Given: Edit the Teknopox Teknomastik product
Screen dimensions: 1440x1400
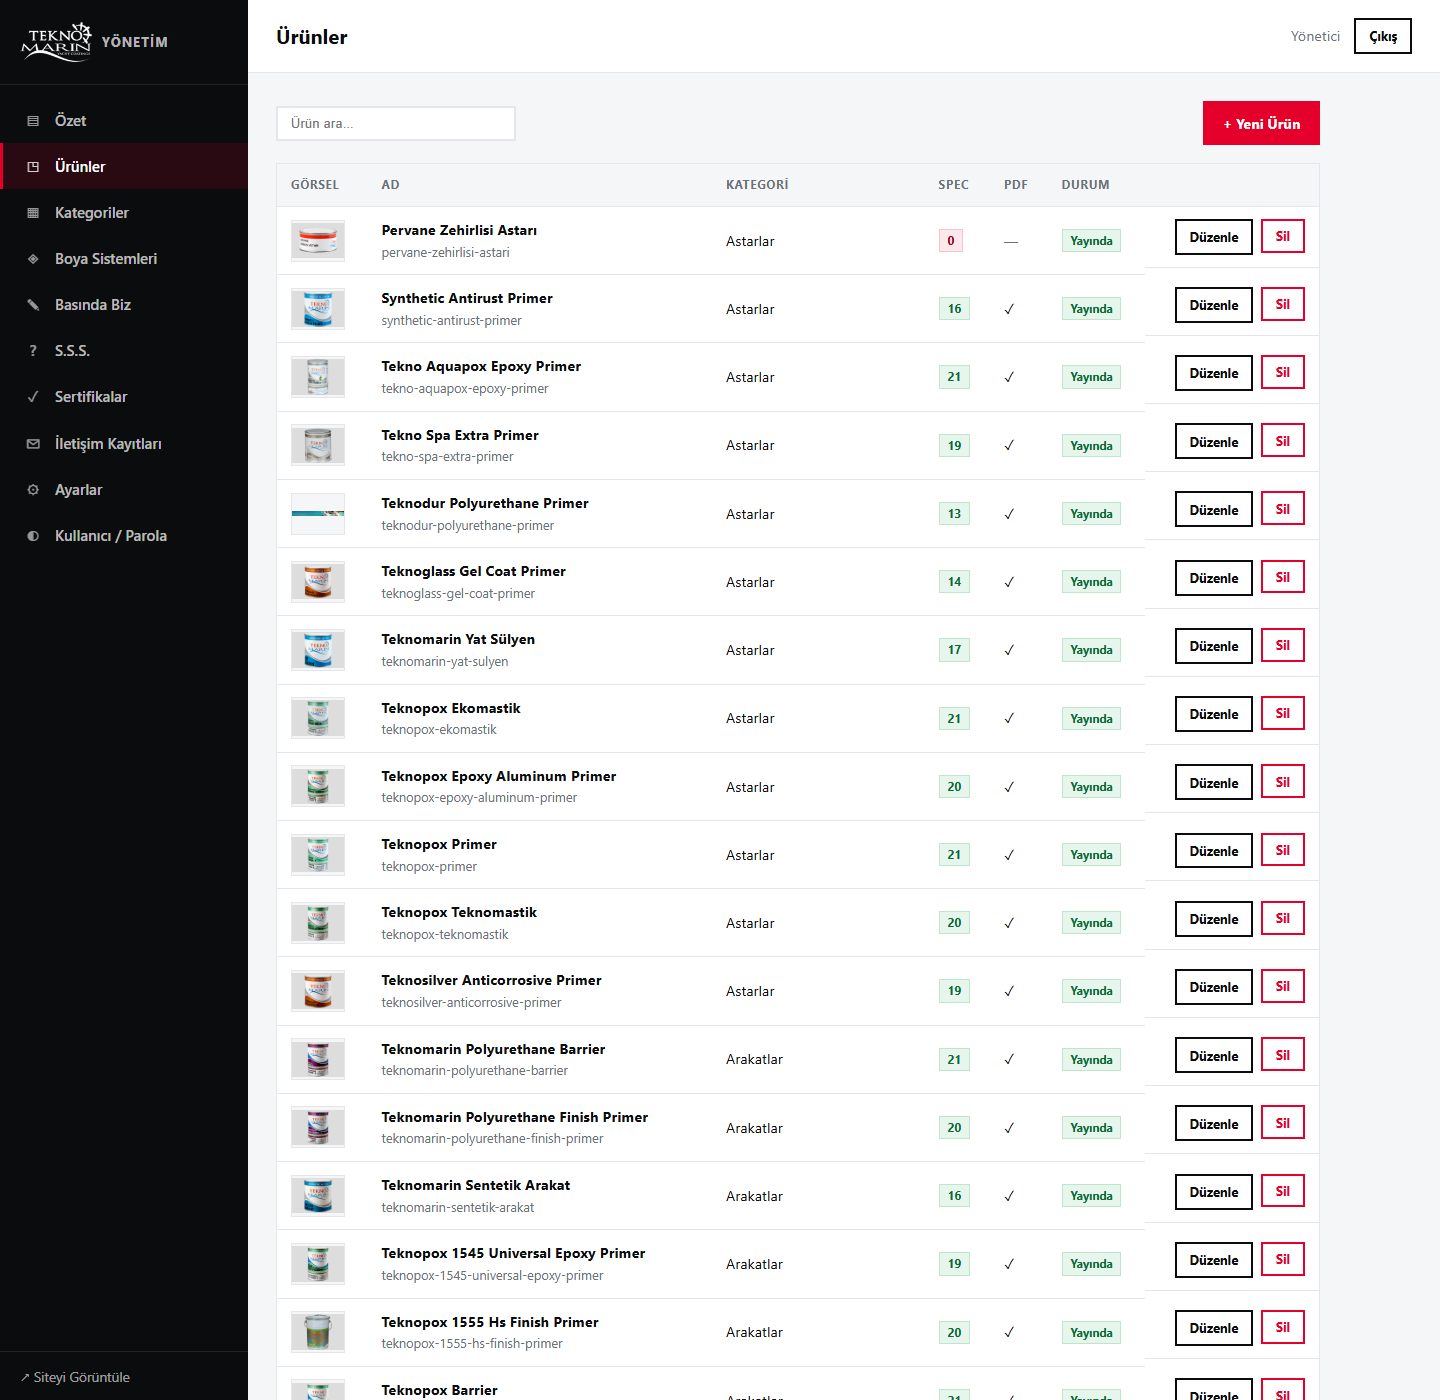Looking at the screenshot, I should point(1214,919).
